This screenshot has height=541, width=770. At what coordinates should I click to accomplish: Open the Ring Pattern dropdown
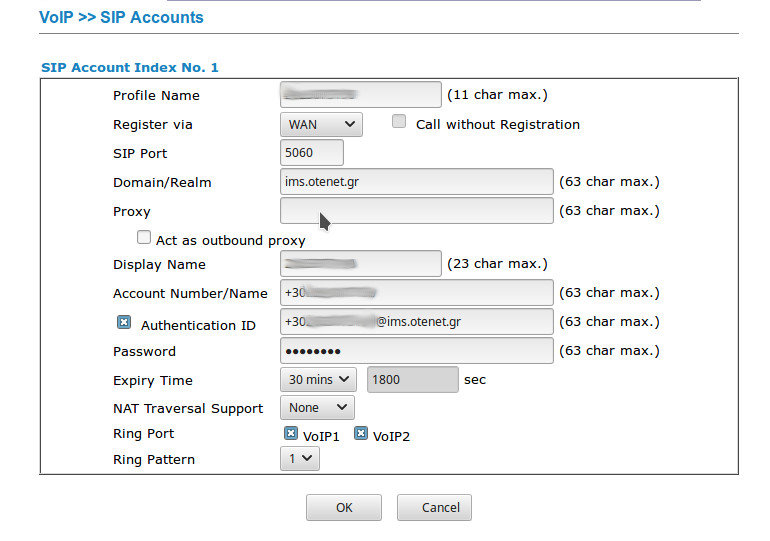(299, 459)
